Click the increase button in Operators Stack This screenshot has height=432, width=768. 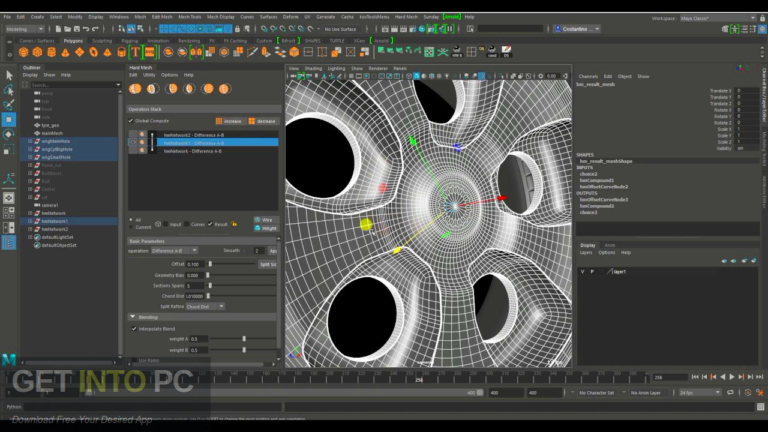(x=229, y=121)
